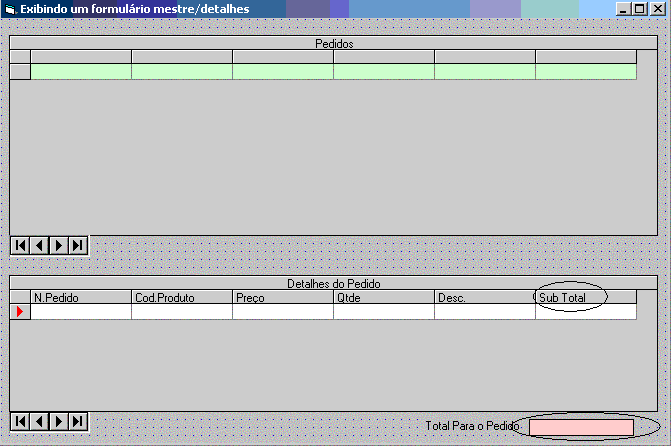Go to first record in Pedidos navigator

pos(20,246)
